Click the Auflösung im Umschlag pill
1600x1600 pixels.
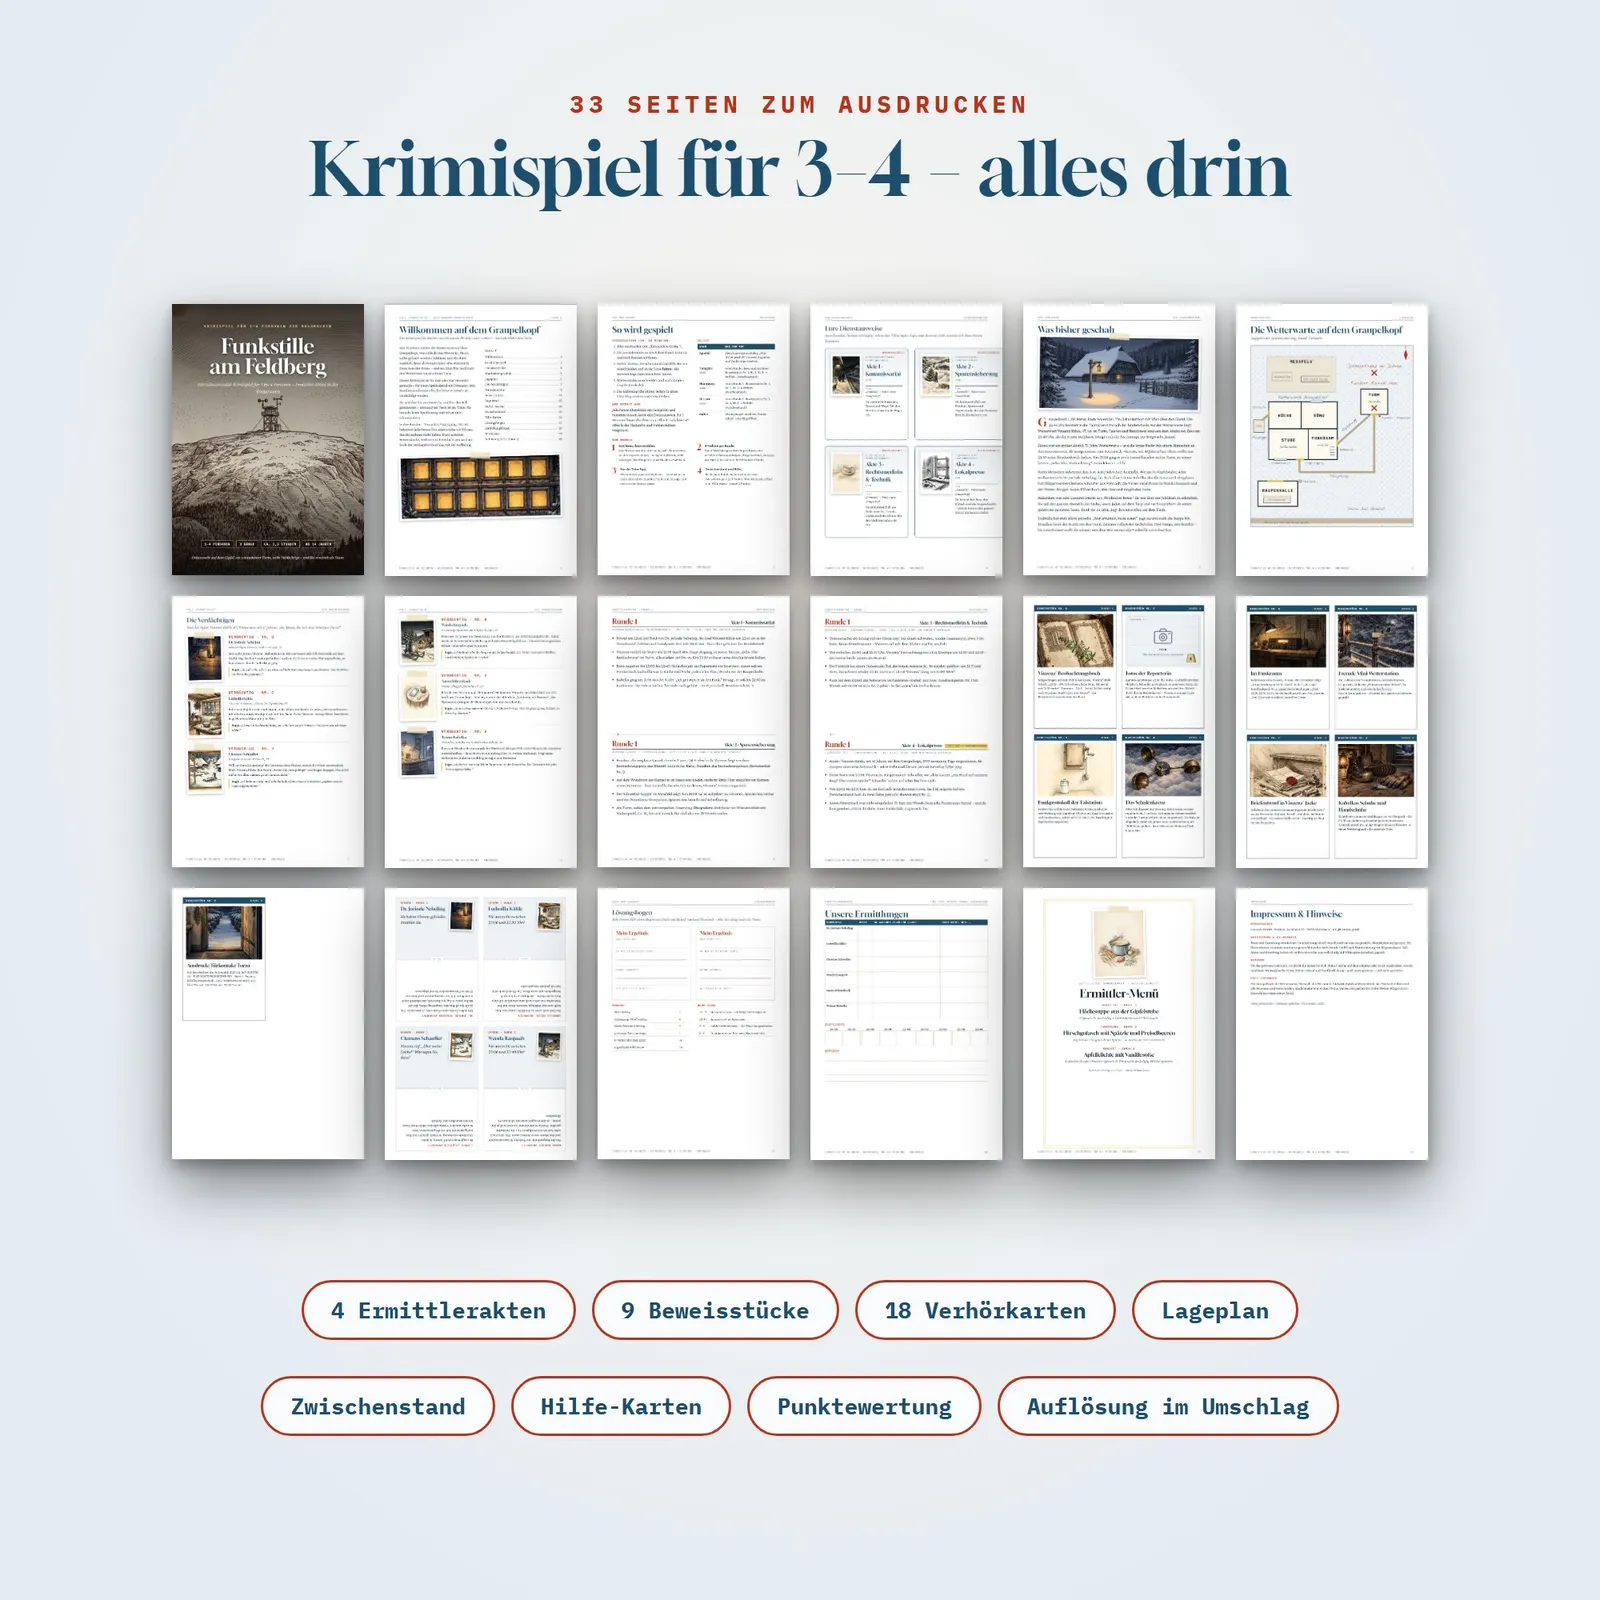click(x=1168, y=1406)
